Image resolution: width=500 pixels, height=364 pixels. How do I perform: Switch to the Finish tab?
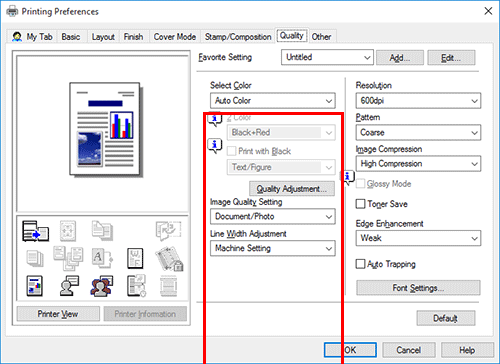pos(133,37)
